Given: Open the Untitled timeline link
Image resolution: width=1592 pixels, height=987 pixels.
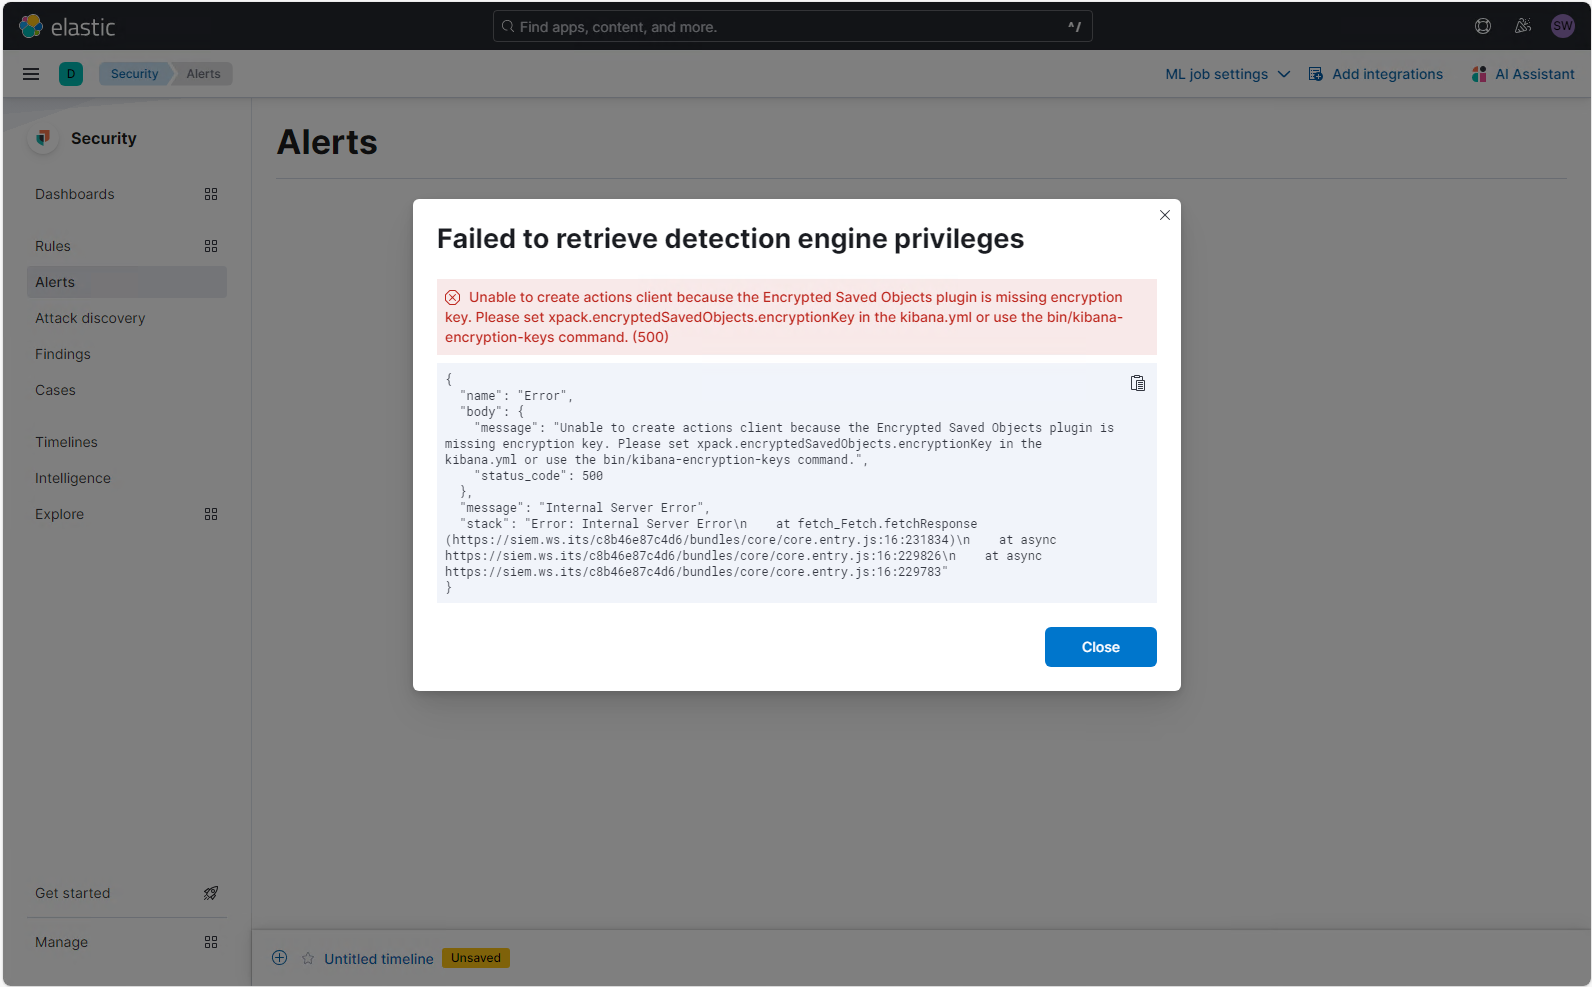Looking at the screenshot, I should click(379, 959).
